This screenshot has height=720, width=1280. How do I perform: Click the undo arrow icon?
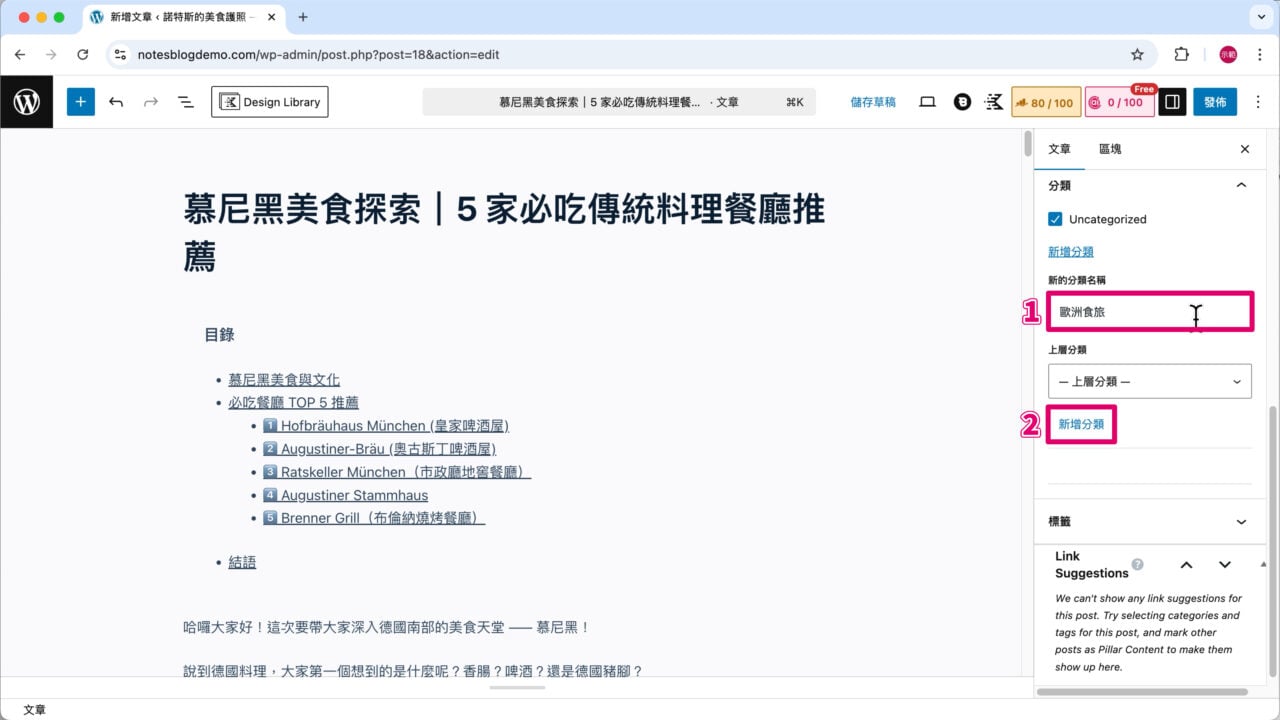click(x=116, y=101)
